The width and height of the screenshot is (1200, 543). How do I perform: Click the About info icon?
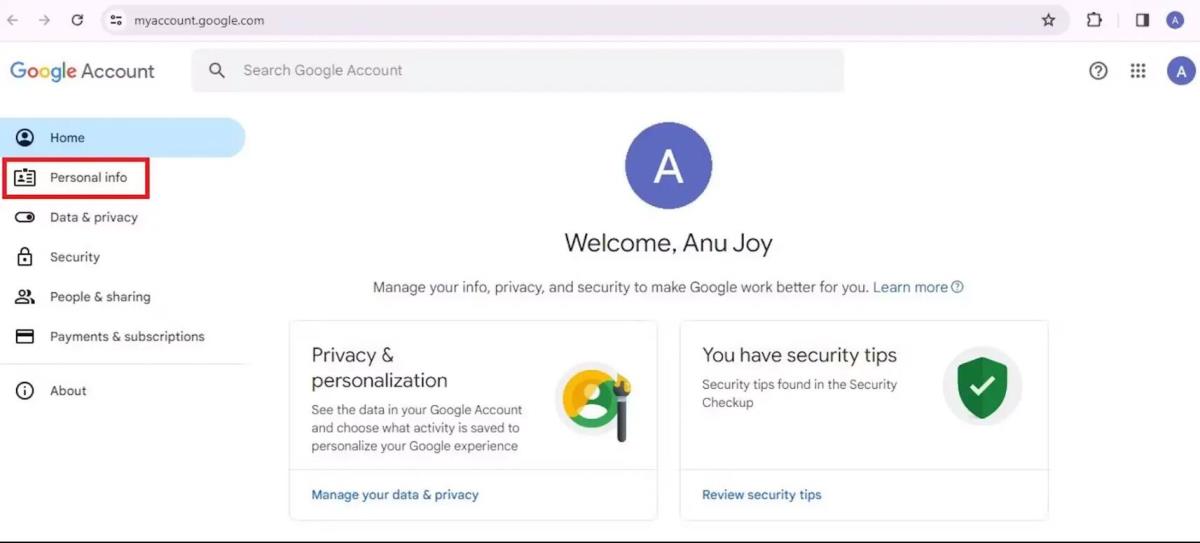[x=25, y=391]
